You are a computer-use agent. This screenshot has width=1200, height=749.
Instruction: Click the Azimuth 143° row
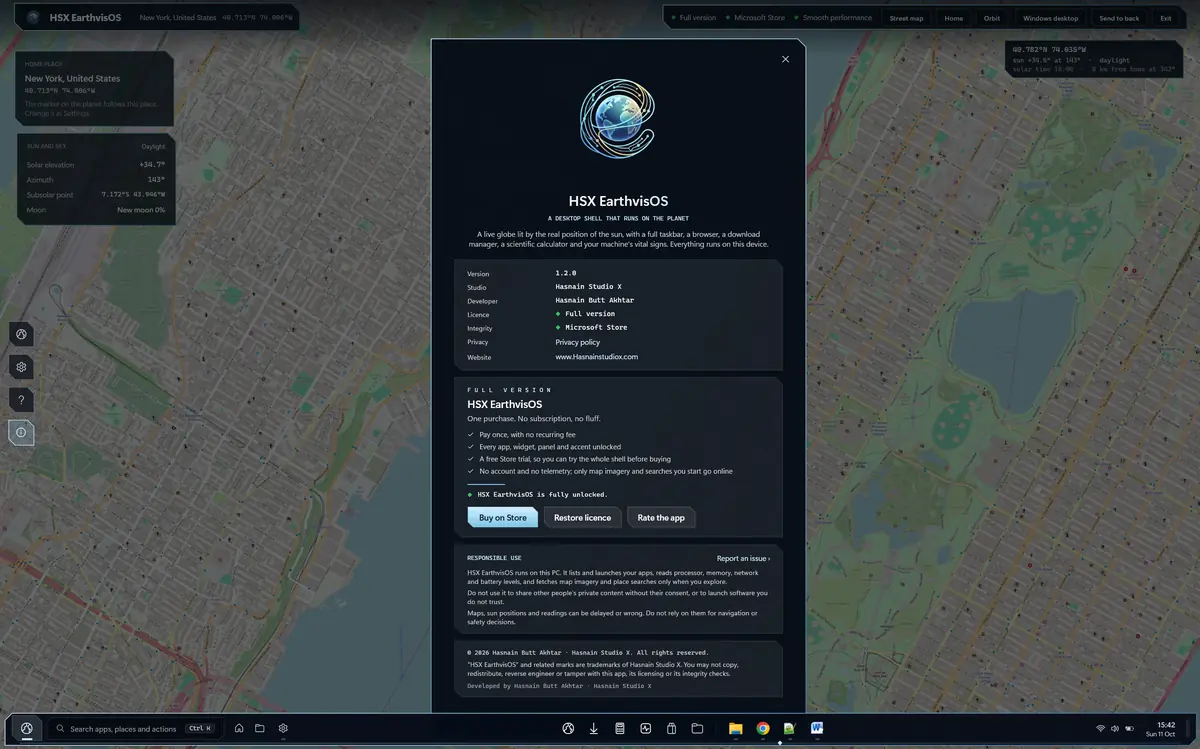(x=96, y=180)
